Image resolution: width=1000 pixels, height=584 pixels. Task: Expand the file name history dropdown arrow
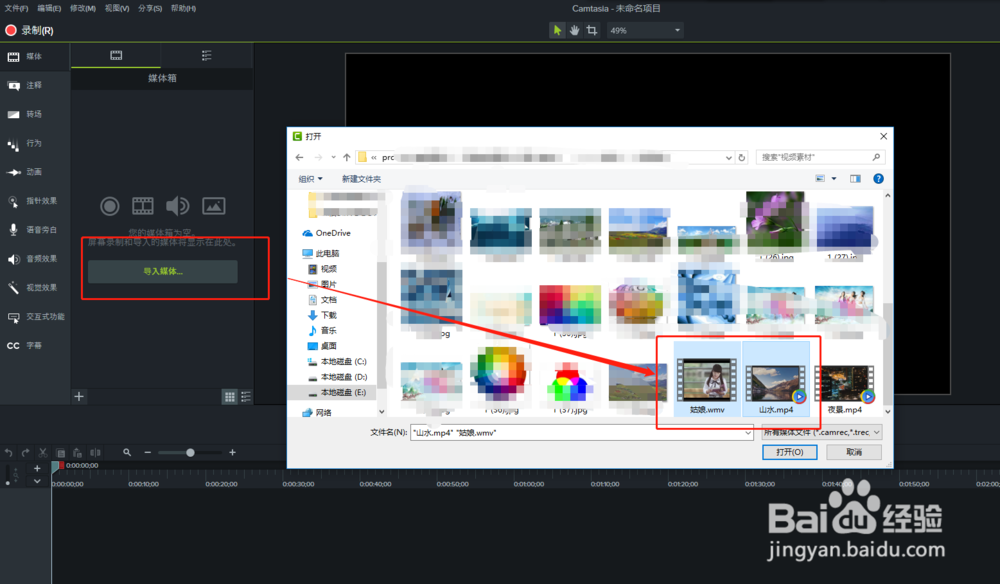coord(748,432)
